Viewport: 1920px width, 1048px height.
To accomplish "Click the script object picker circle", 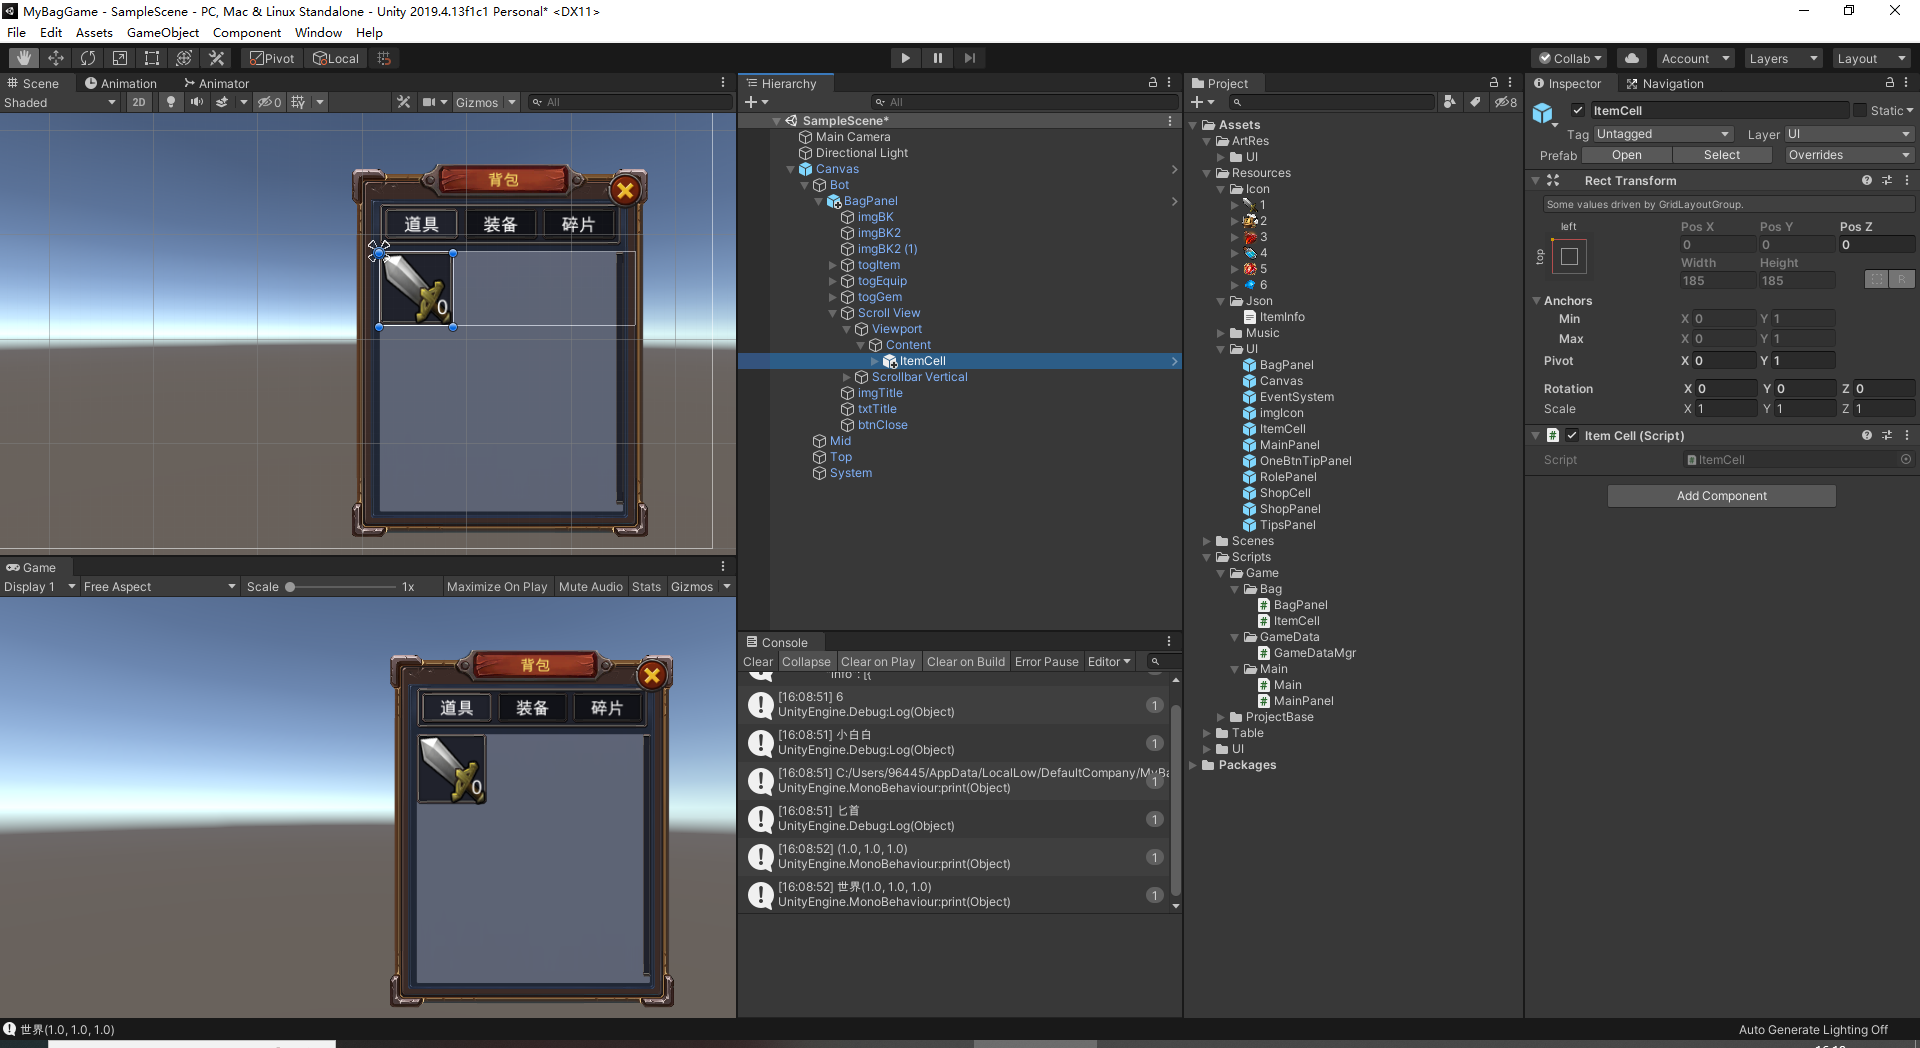I will pyautogui.click(x=1906, y=460).
